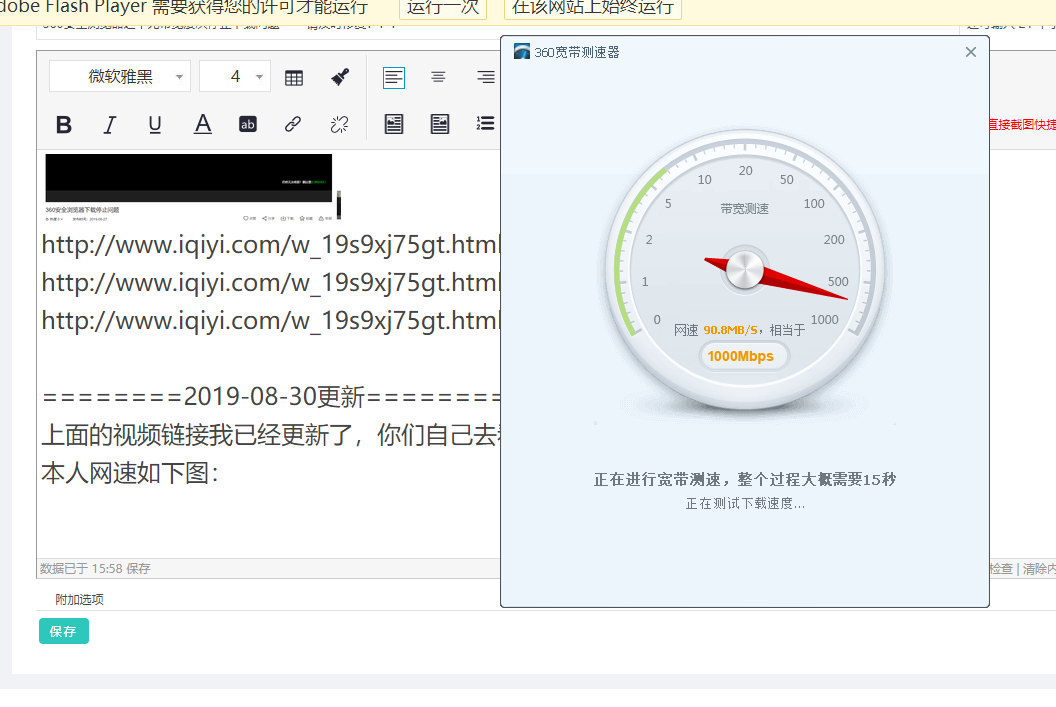
Task: Align text left
Action: click(x=394, y=77)
